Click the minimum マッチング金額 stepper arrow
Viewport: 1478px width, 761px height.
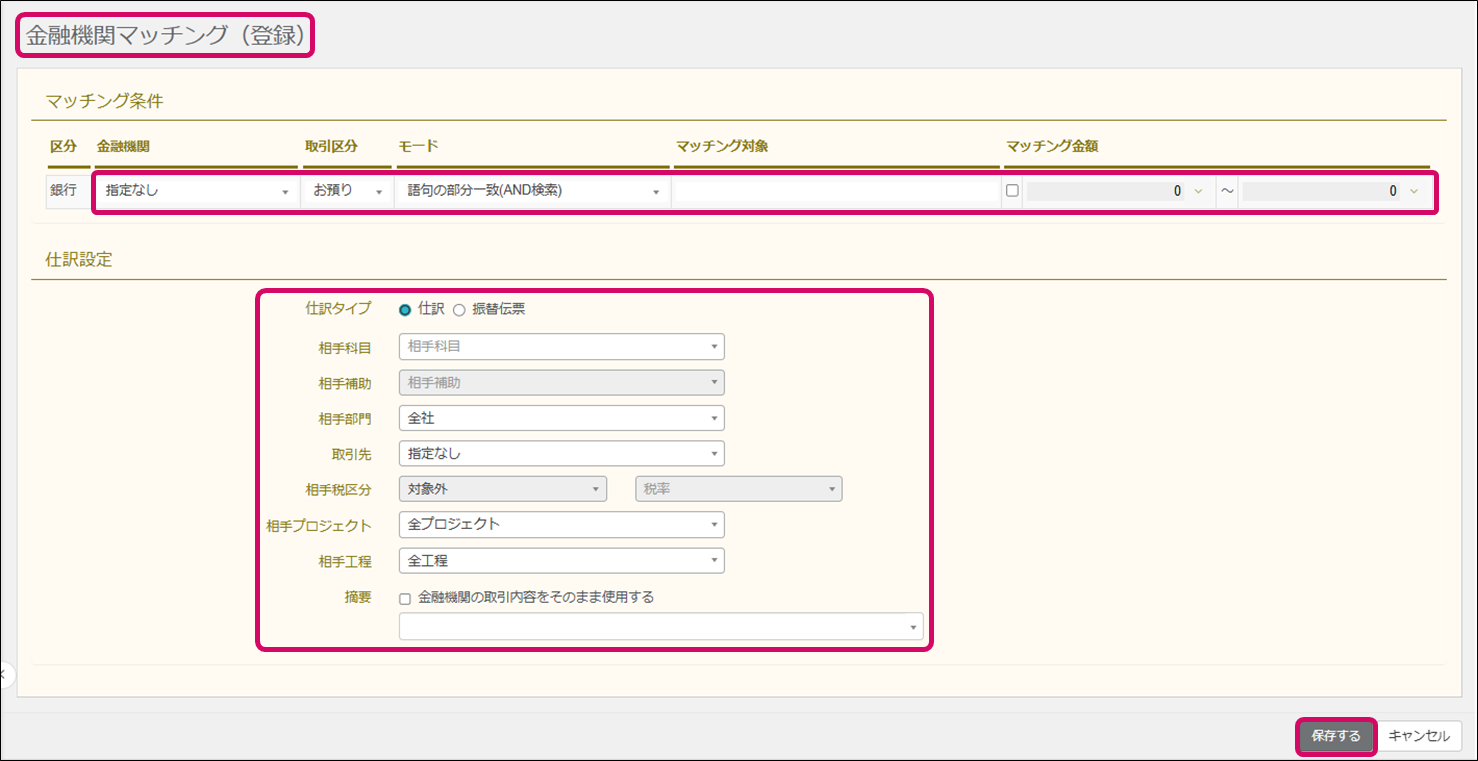[x=1198, y=191]
